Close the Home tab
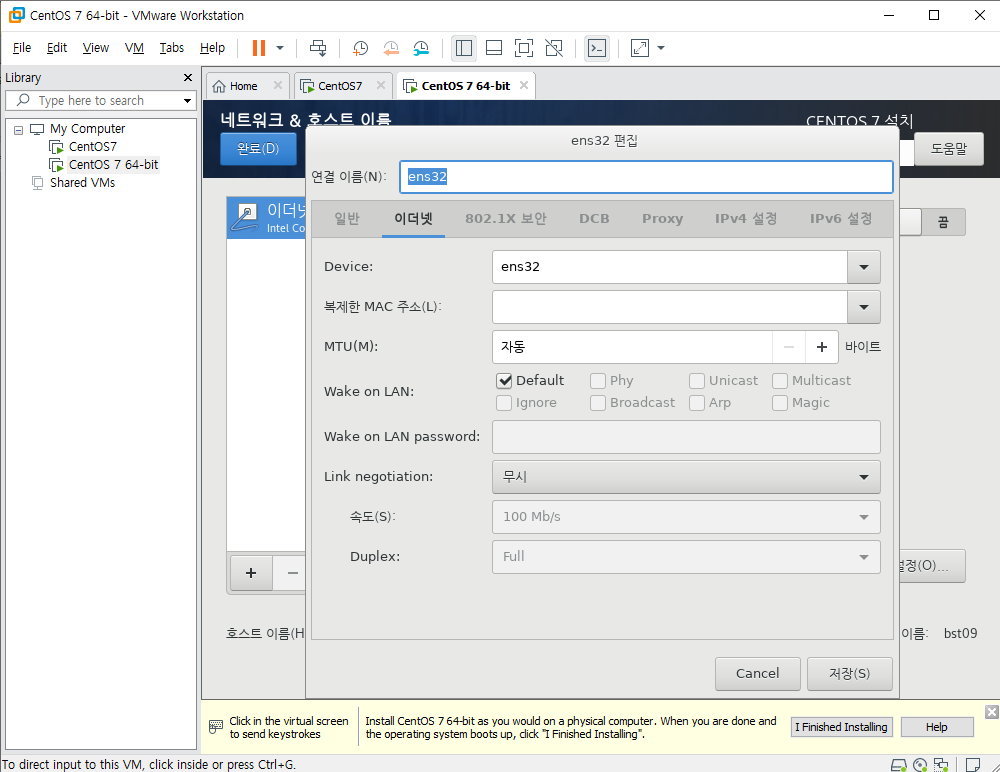The image size is (1000, 772). (277, 85)
